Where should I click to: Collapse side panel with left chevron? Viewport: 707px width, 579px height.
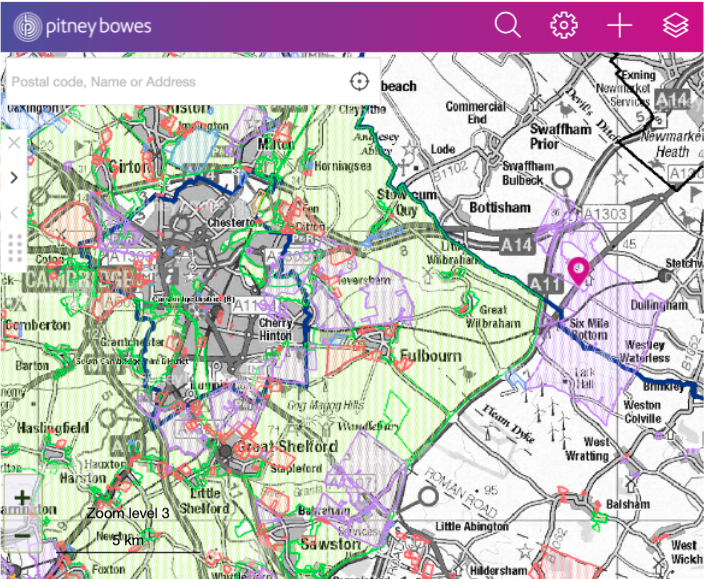pos(14,212)
